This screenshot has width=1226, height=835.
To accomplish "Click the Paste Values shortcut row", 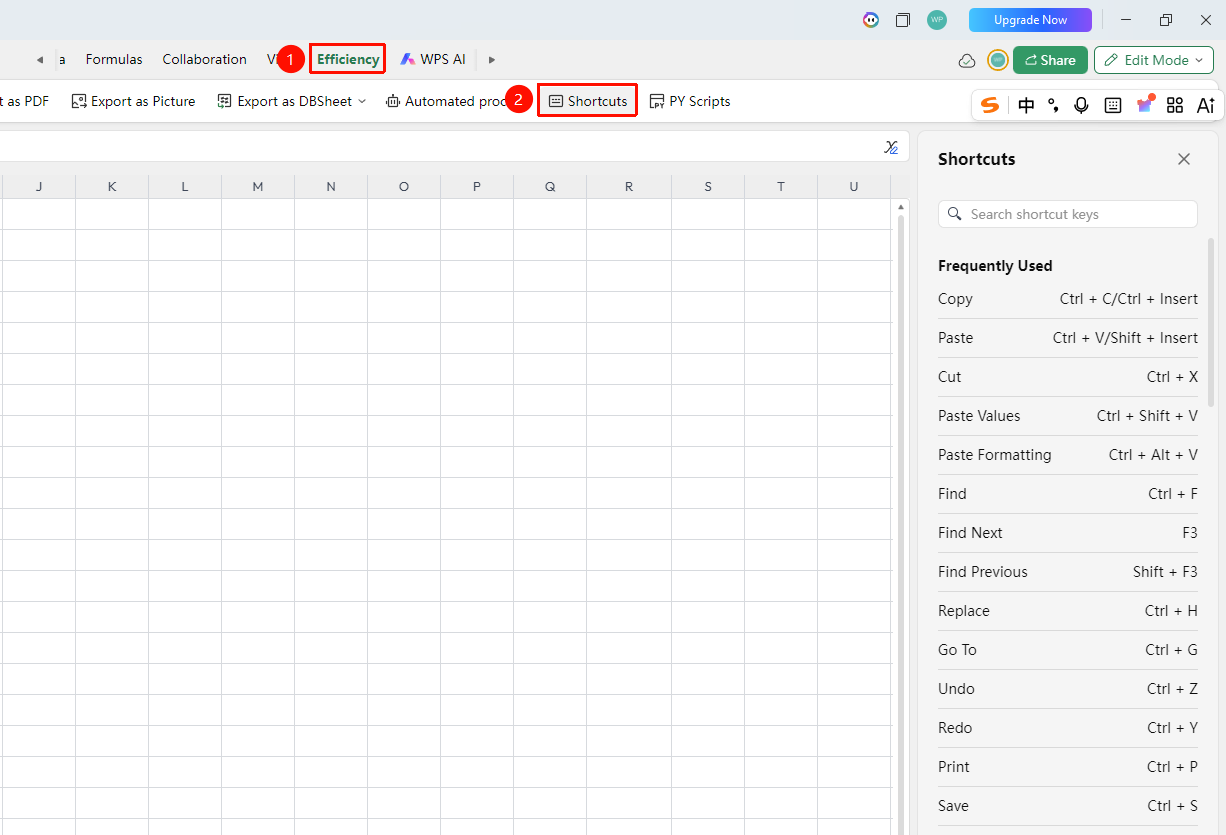I will point(1068,416).
